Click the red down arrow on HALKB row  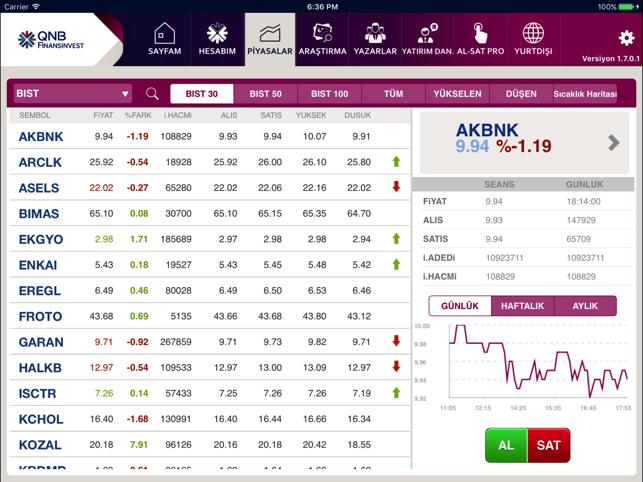(396, 366)
